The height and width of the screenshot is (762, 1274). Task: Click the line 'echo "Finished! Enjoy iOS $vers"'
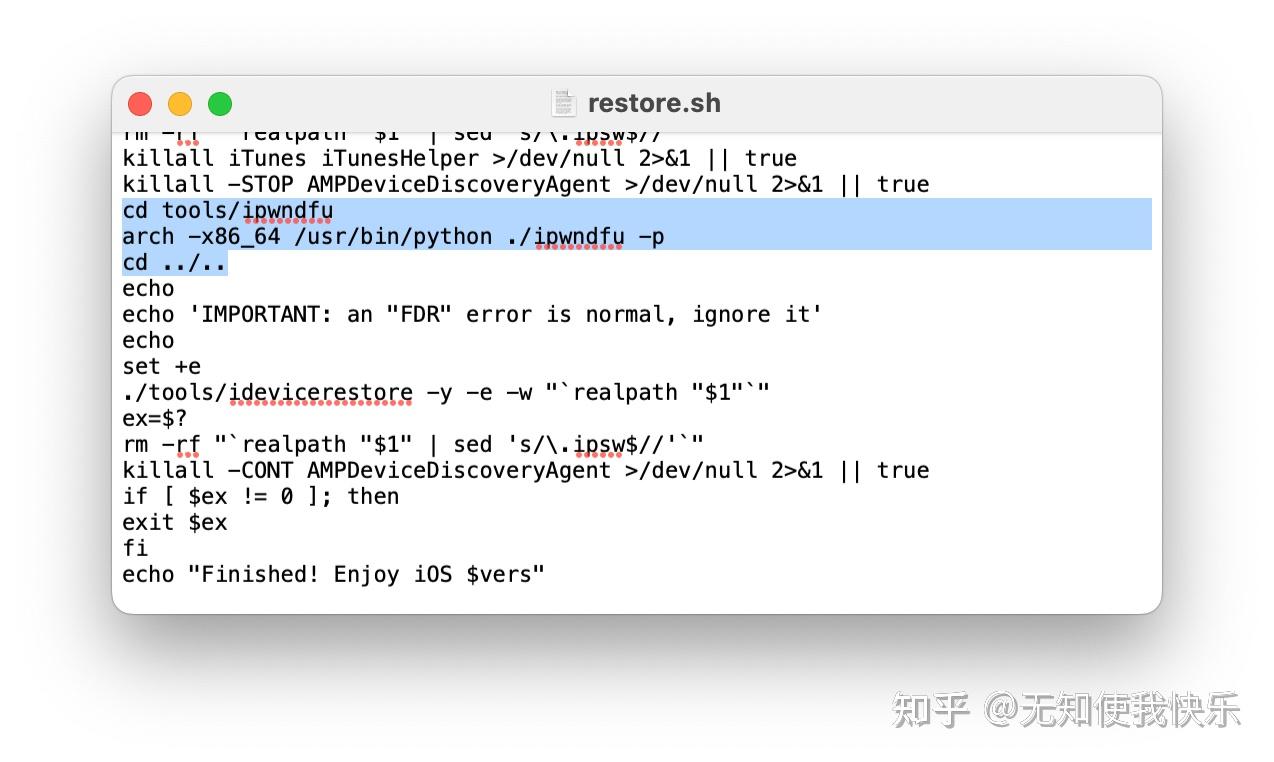pyautogui.click(x=334, y=574)
